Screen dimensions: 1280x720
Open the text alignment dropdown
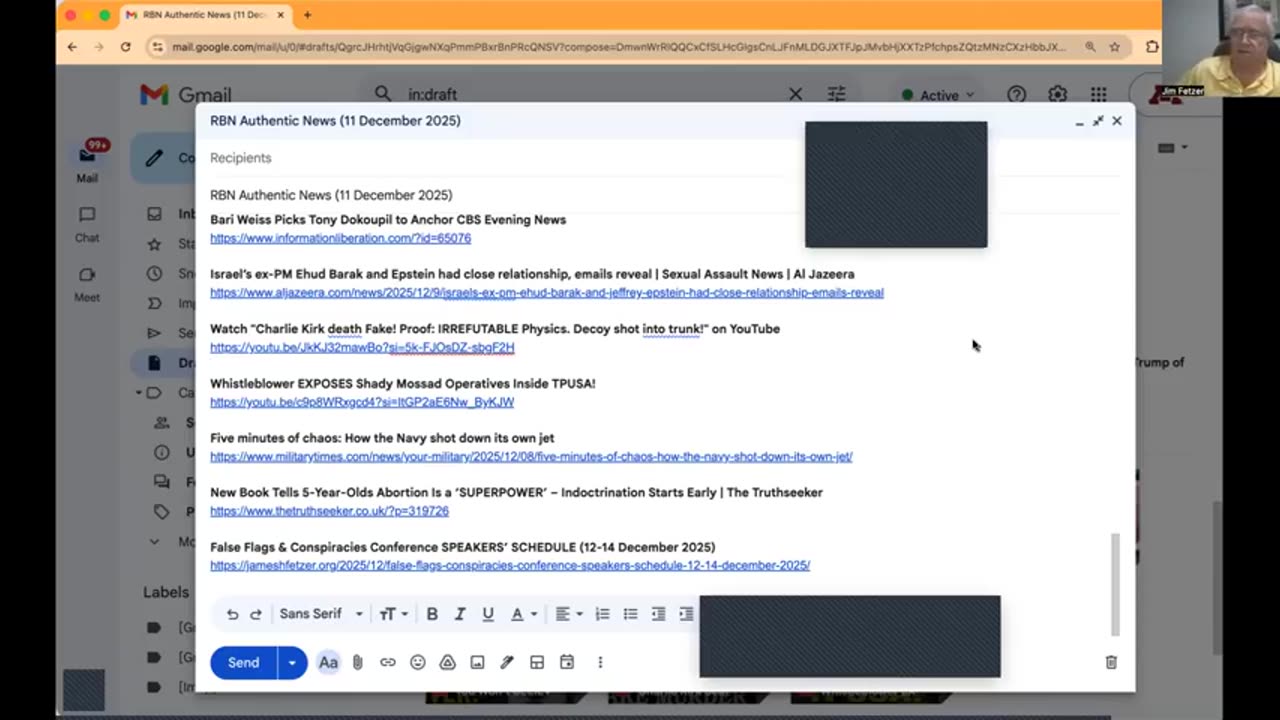click(x=568, y=614)
